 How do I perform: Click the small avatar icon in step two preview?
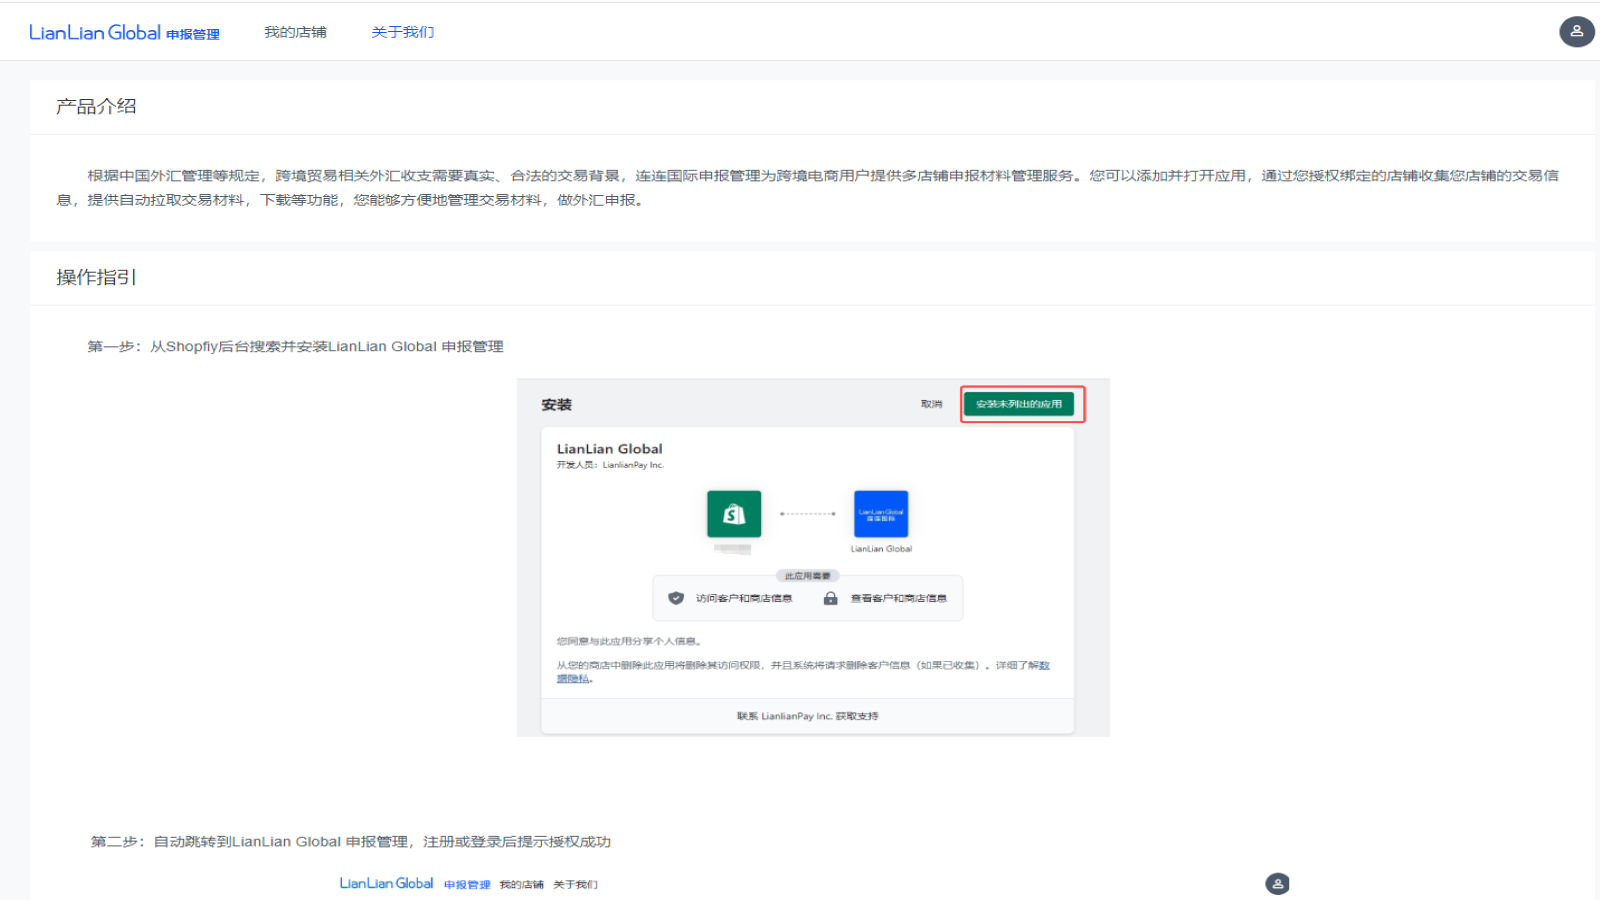click(1277, 884)
